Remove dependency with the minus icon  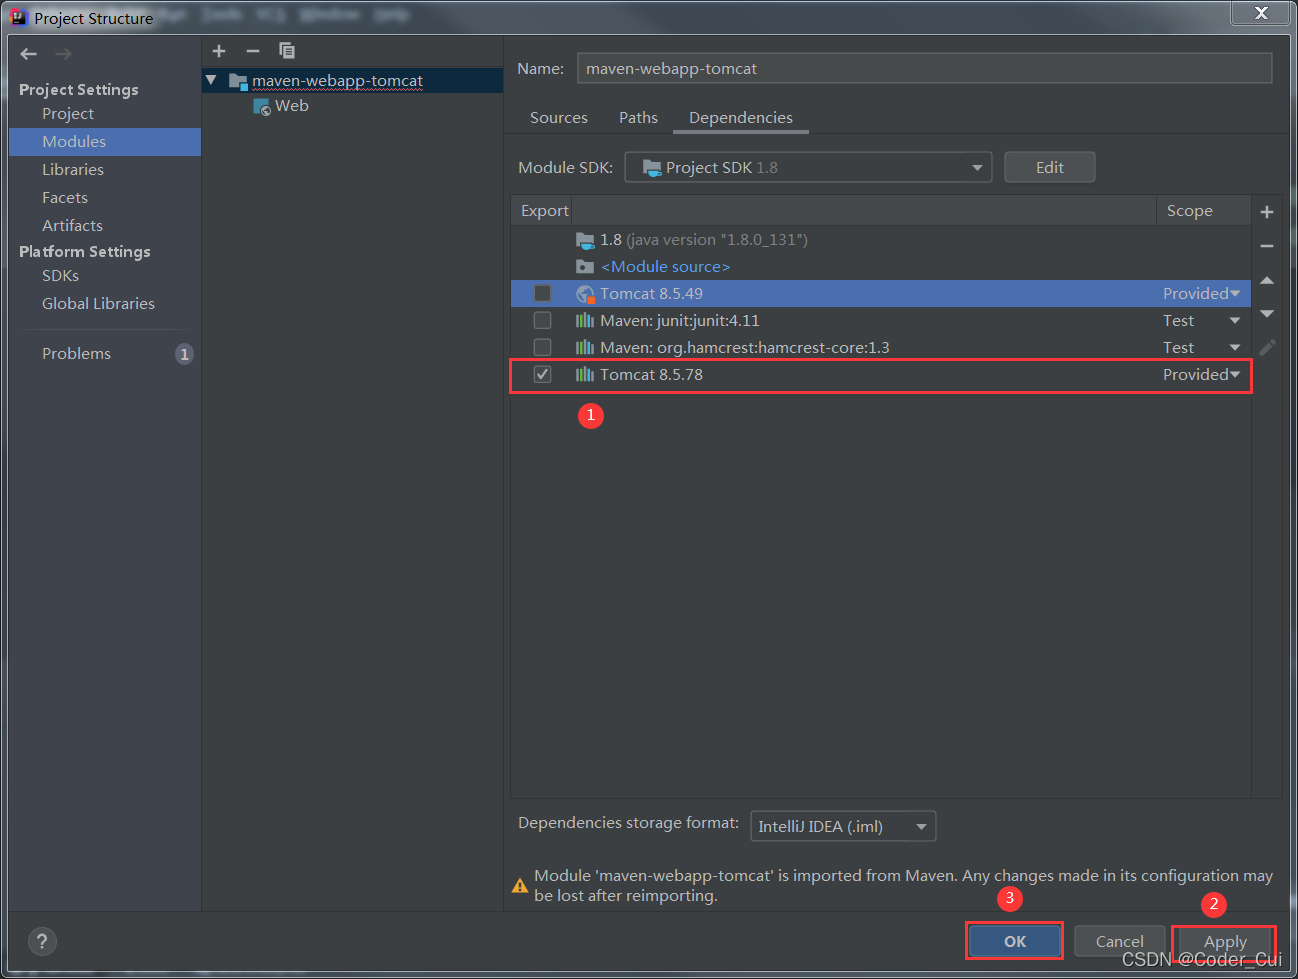pyautogui.click(x=1267, y=246)
